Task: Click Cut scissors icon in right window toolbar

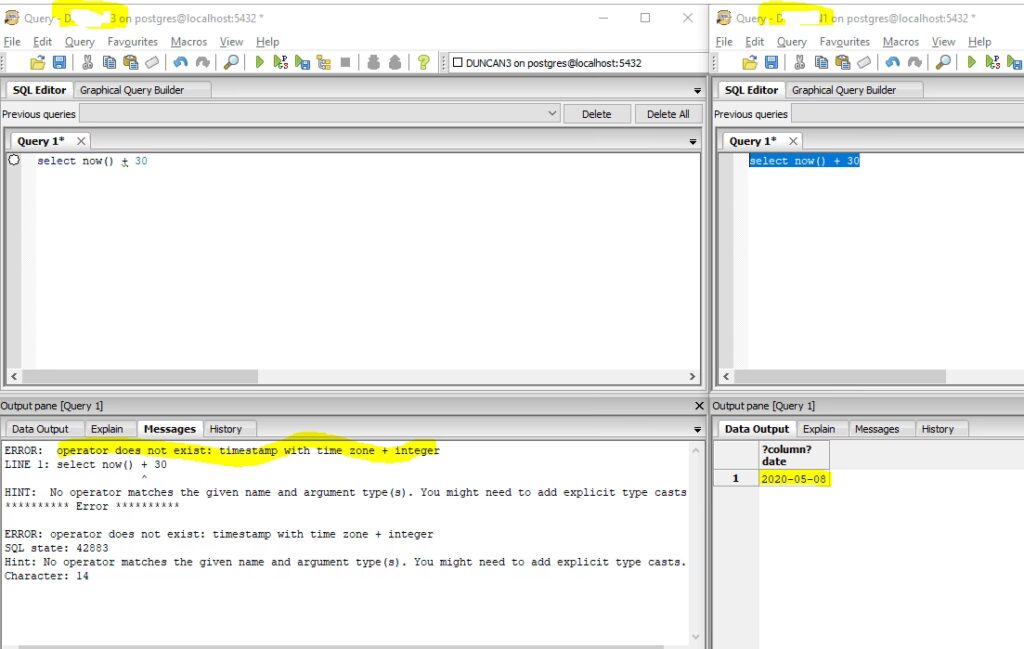Action: coord(799,63)
